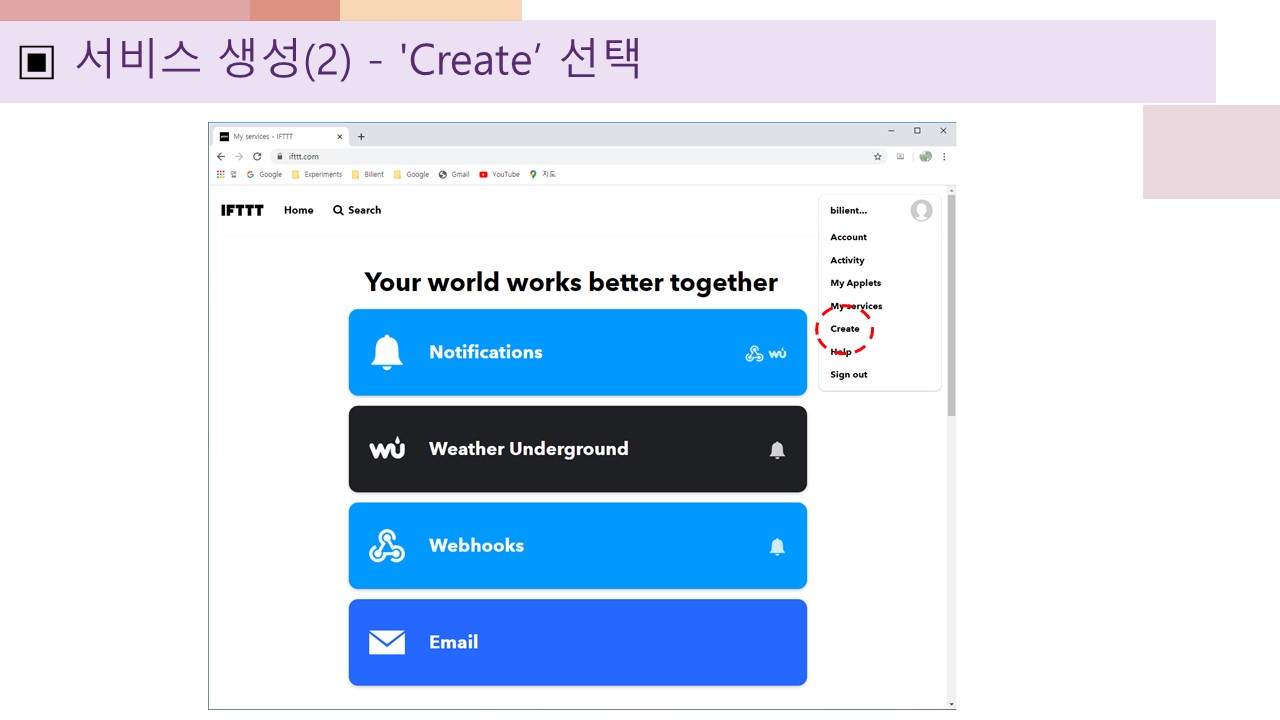Screen dimensions: 1280x720
Task: Click the ifttt.com address bar
Action: (x=578, y=157)
